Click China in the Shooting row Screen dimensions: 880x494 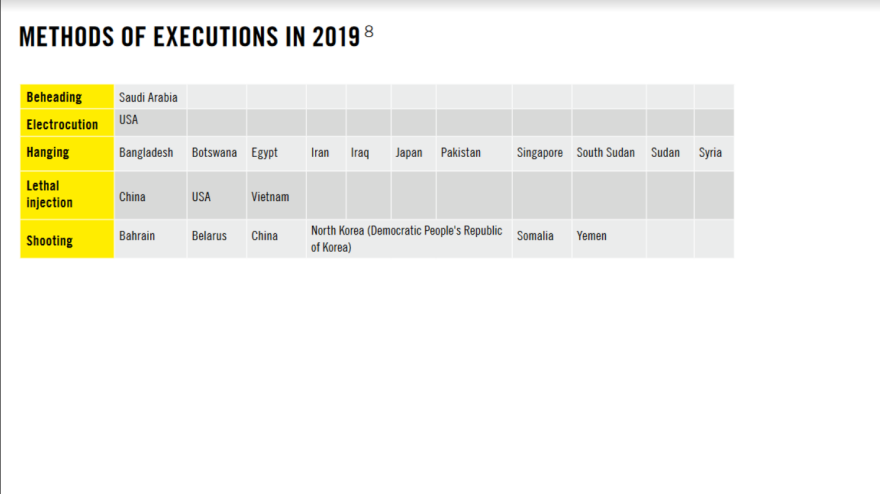pyautogui.click(x=265, y=236)
